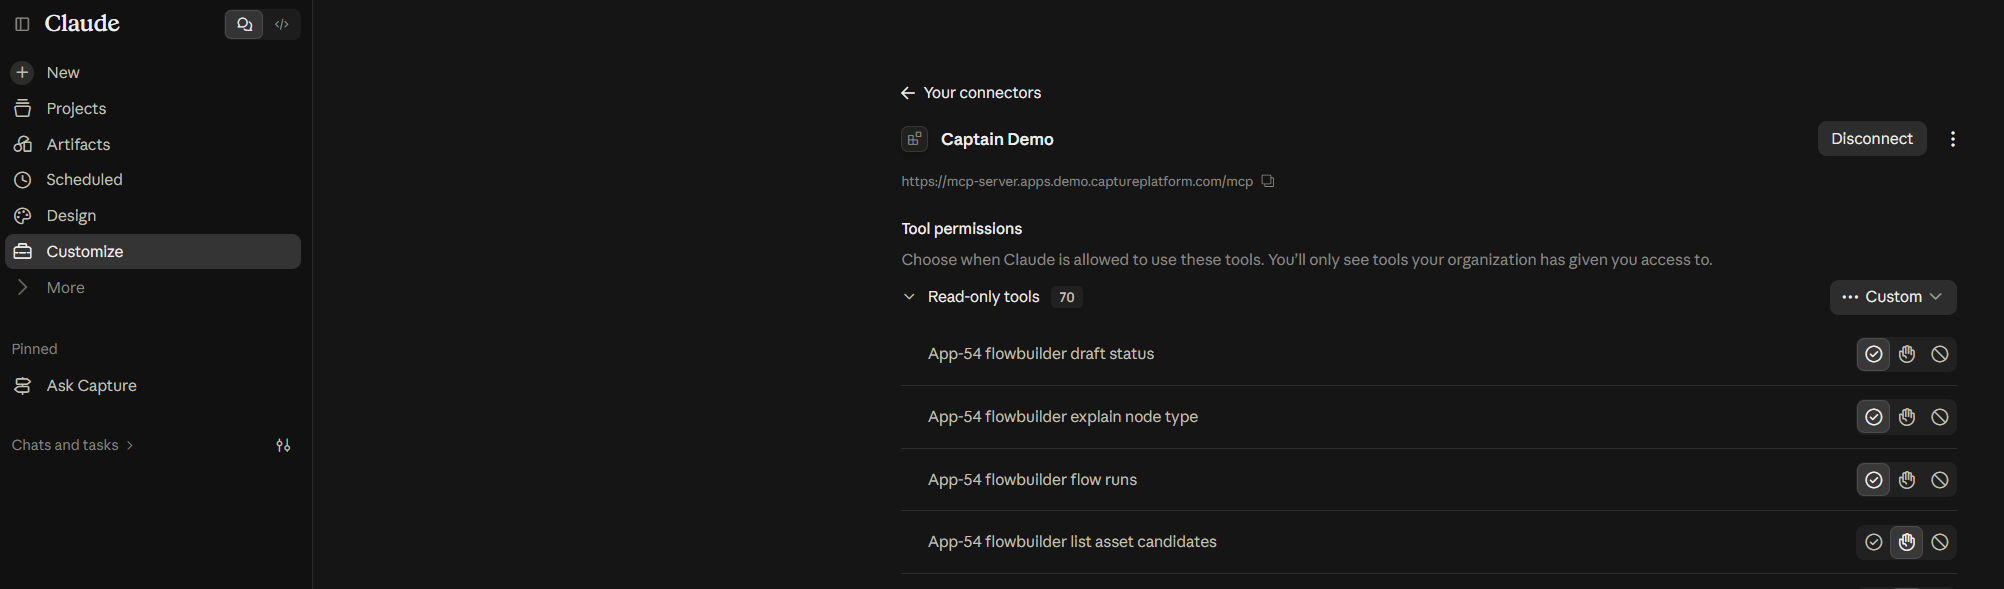Expand the More sidebar section
The height and width of the screenshot is (589, 2004).
click(x=153, y=288)
